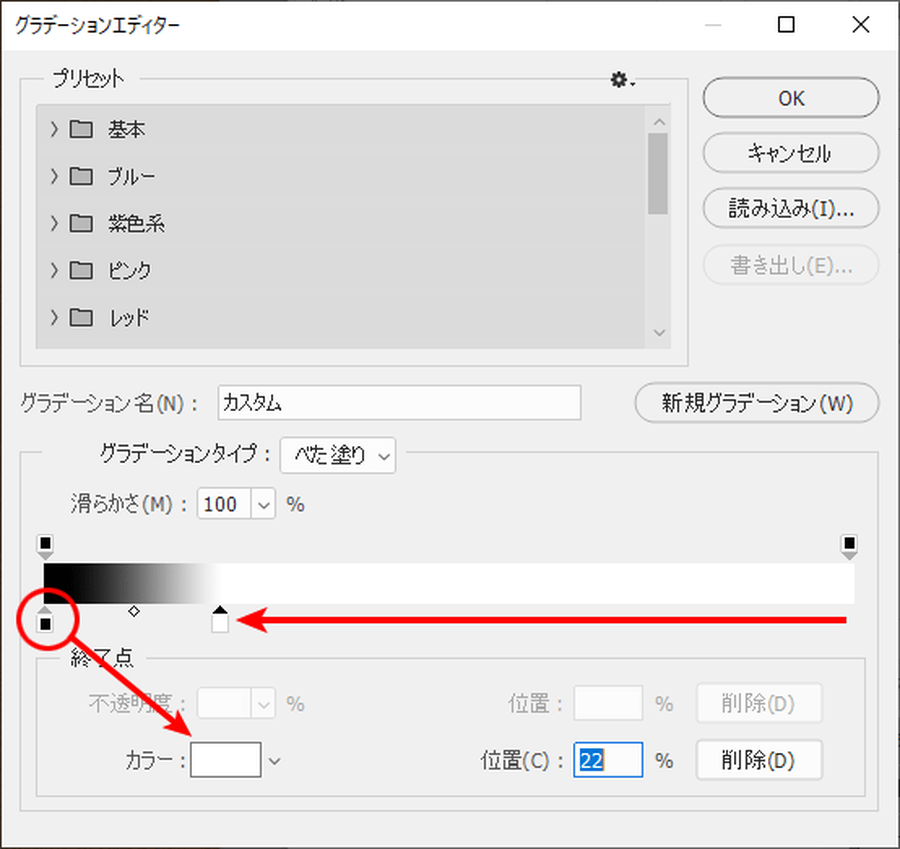Maximize the グラデーションエディター window
The height and width of the screenshot is (849, 900).
point(786,25)
